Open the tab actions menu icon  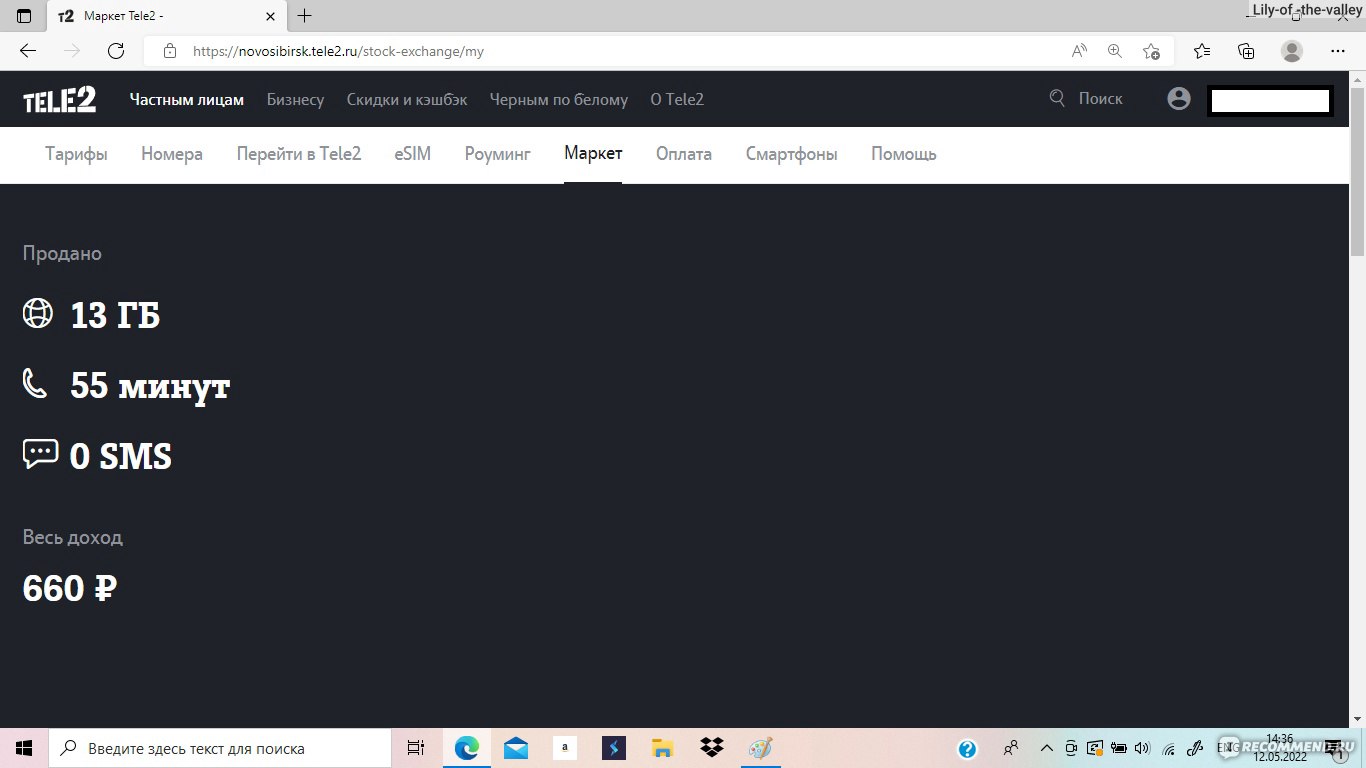tap(24, 16)
